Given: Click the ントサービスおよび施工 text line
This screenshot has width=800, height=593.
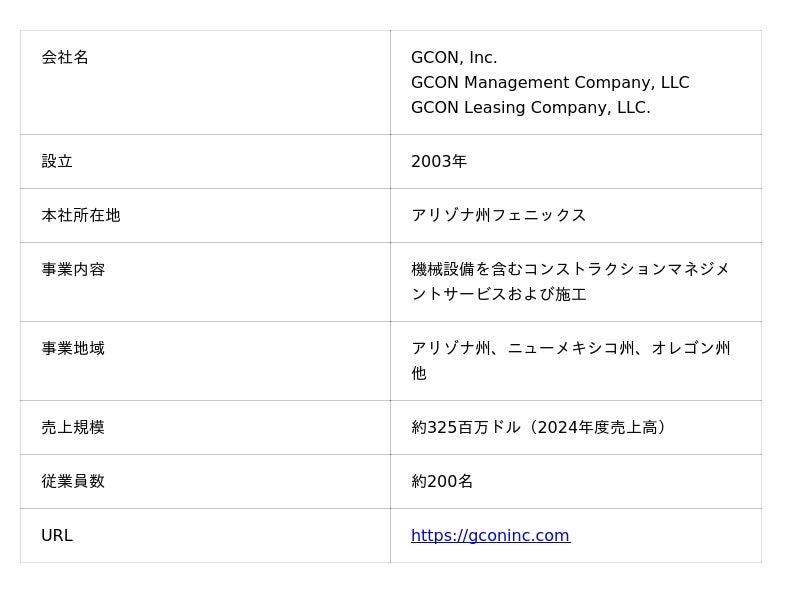Looking at the screenshot, I should tap(498, 295).
